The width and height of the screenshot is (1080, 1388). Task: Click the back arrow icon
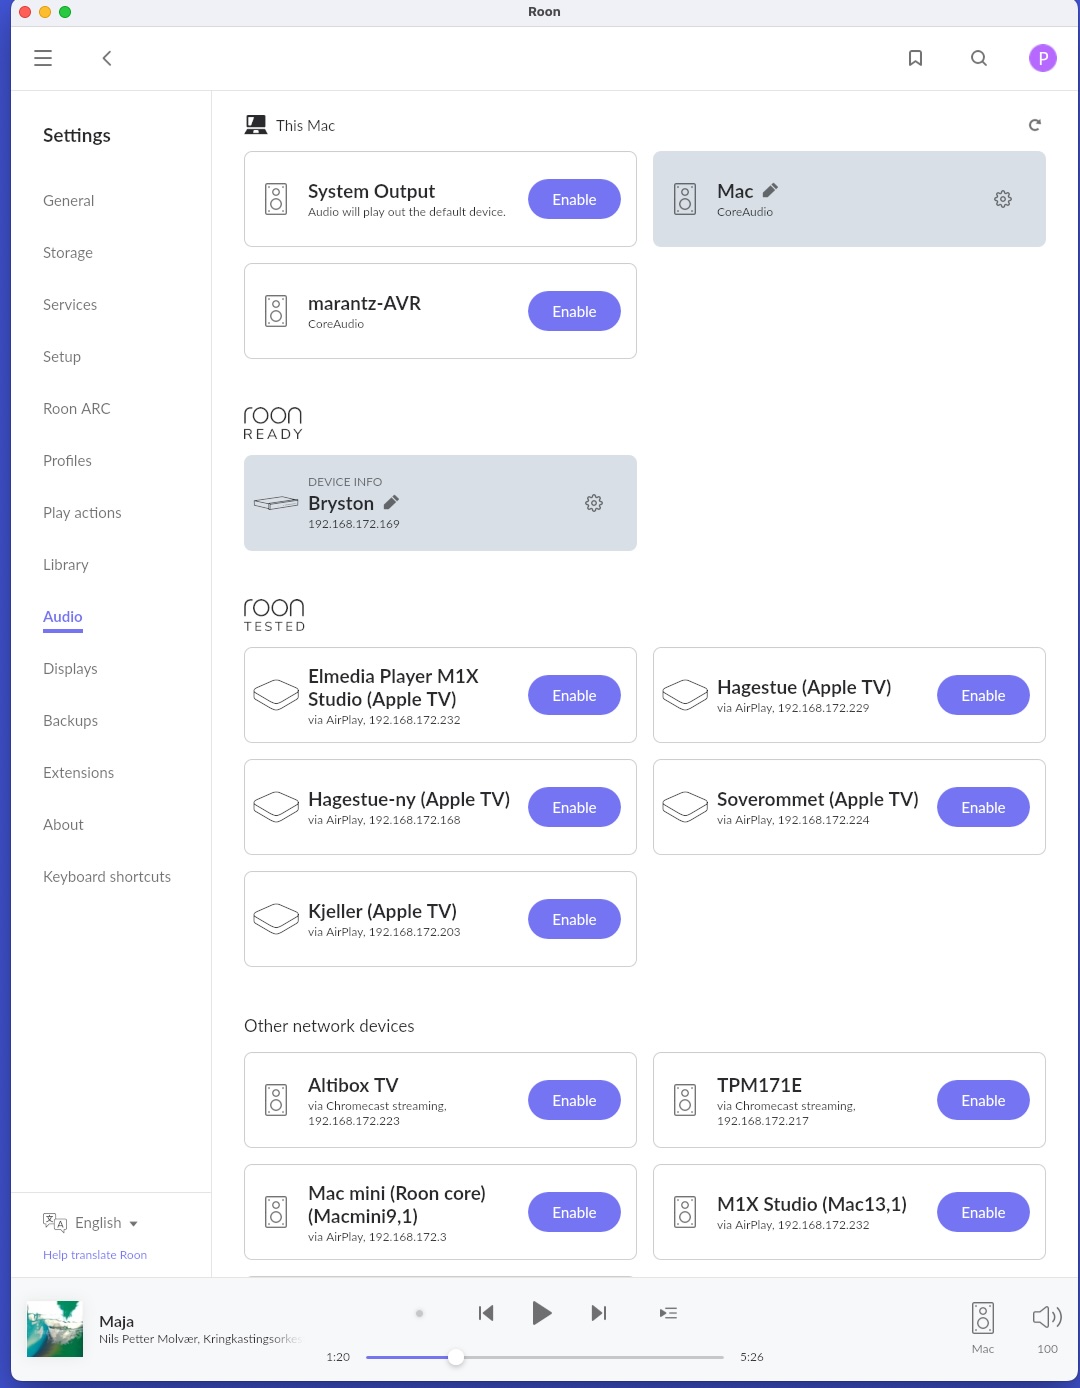click(x=107, y=58)
